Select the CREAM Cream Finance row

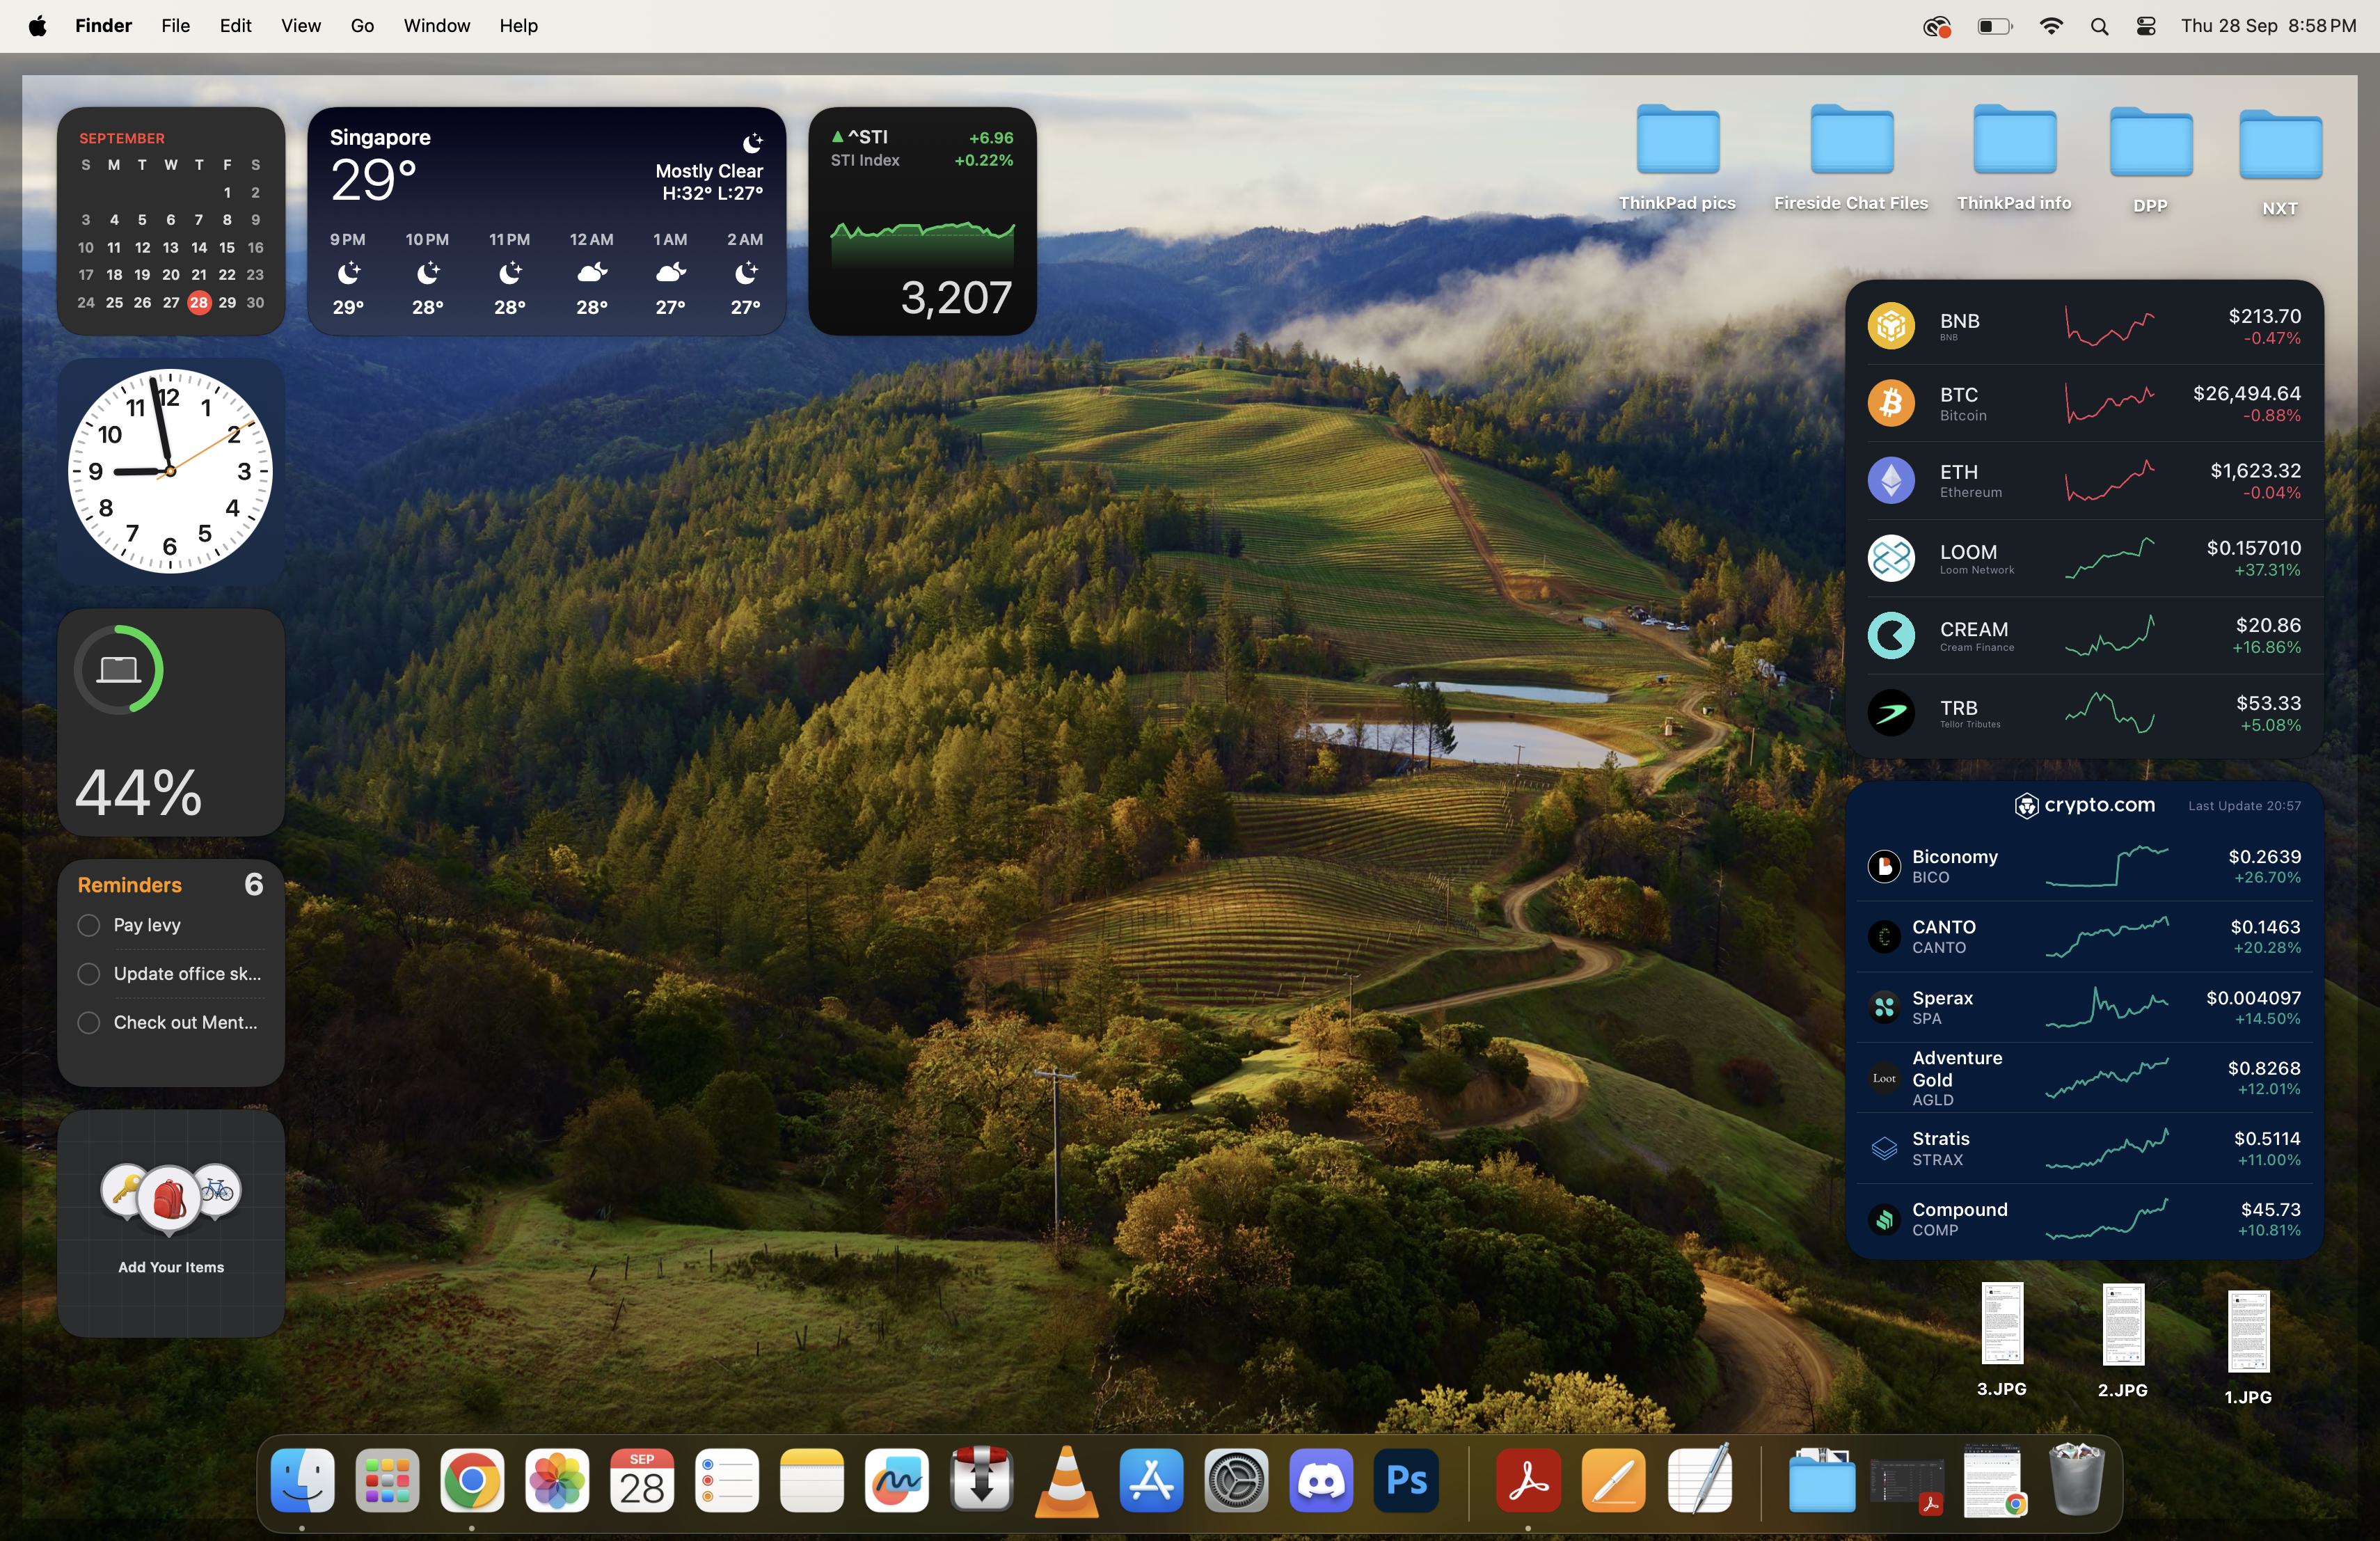[x=2084, y=635]
